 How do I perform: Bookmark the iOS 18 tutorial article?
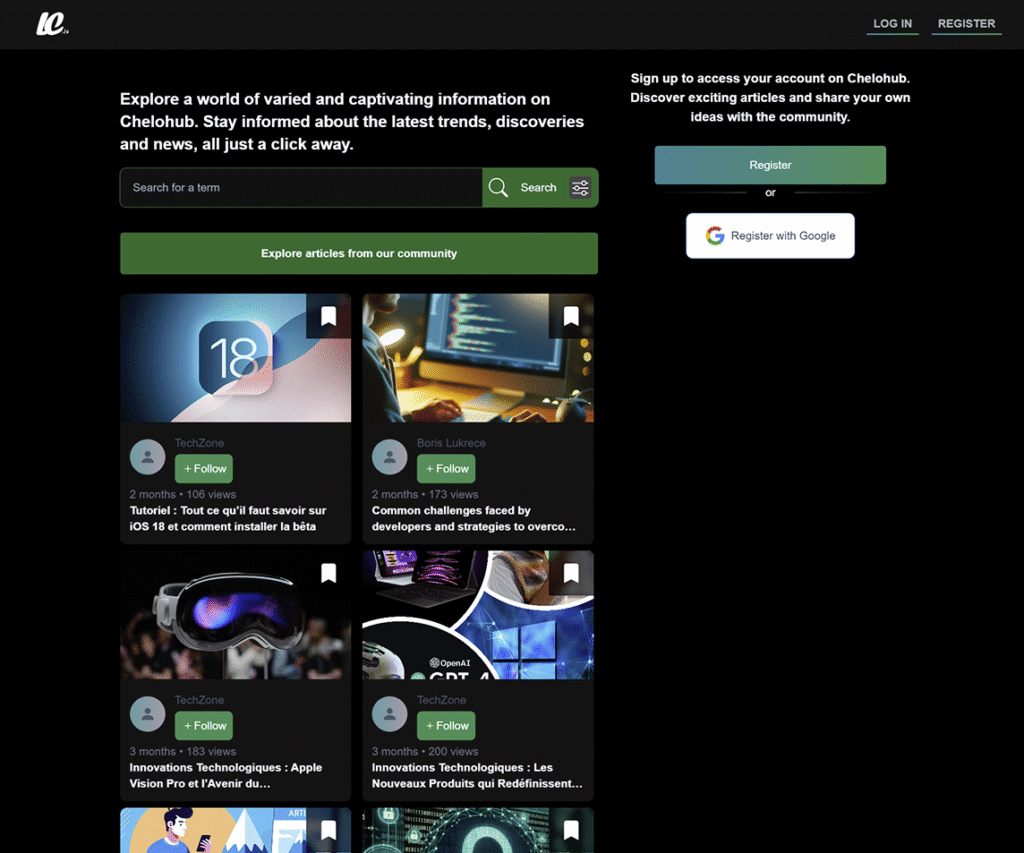click(328, 316)
